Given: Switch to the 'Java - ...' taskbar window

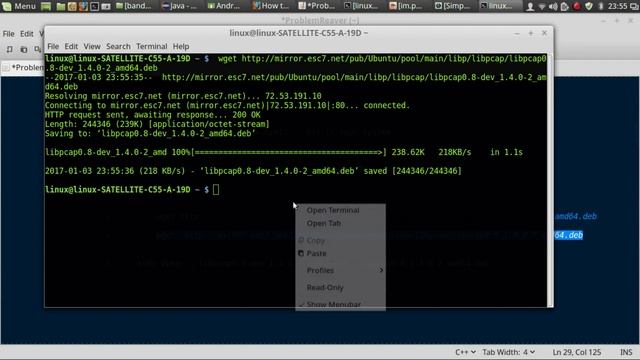Looking at the screenshot, I should pos(179,6).
